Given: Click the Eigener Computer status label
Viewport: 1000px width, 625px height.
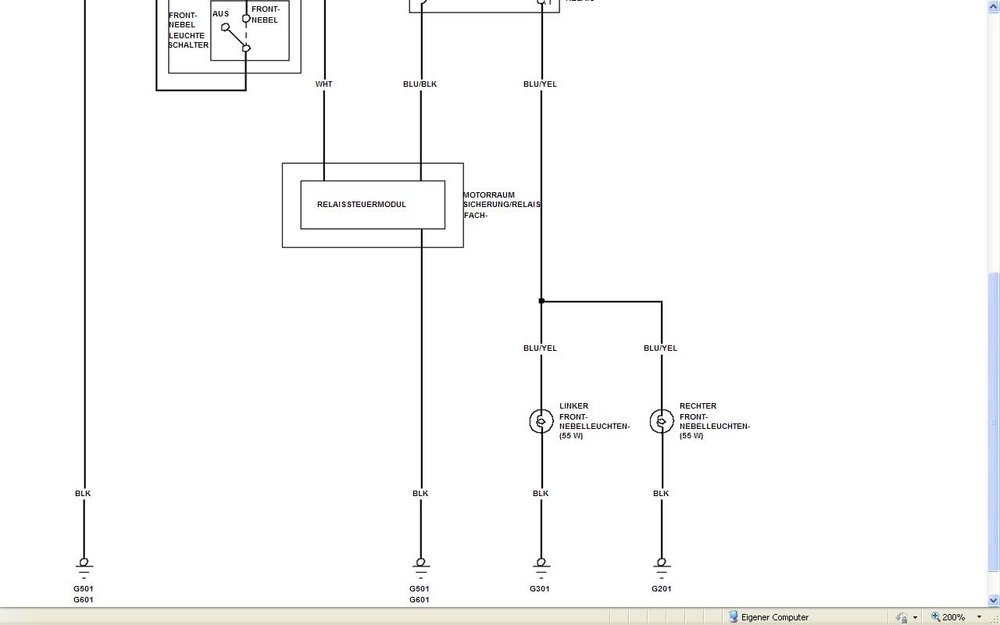Looking at the screenshot, I should point(775,617).
